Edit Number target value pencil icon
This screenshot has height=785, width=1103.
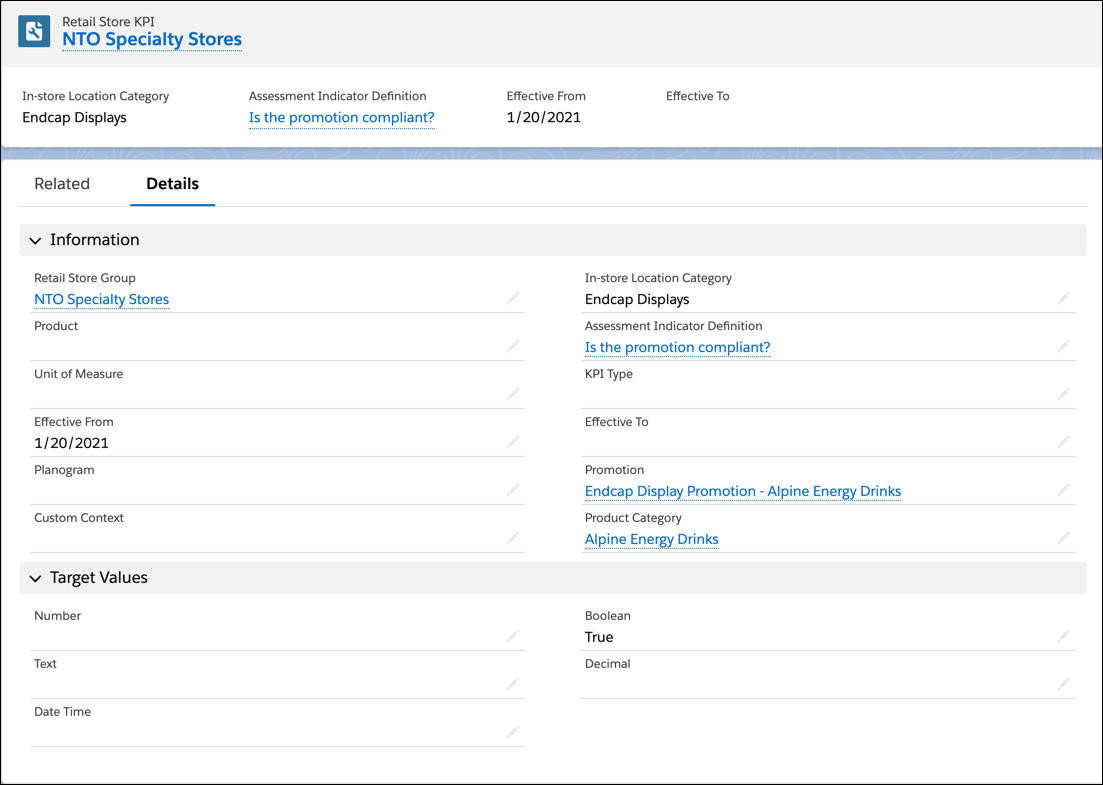[x=513, y=637]
